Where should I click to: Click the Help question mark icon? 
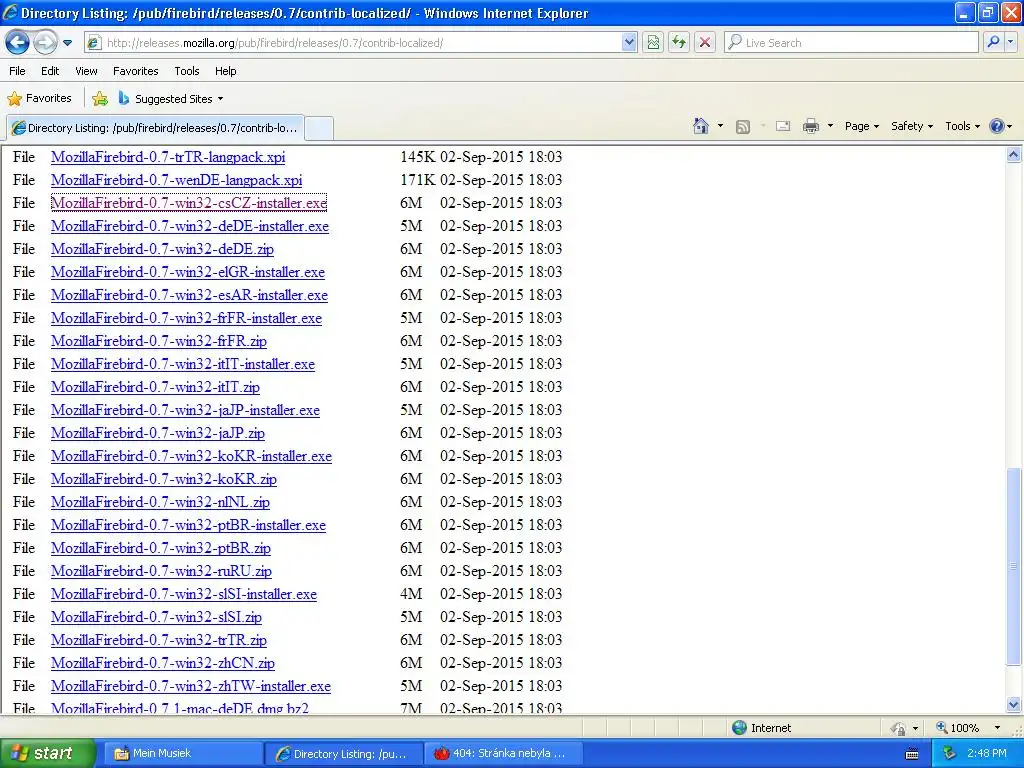coord(997,126)
